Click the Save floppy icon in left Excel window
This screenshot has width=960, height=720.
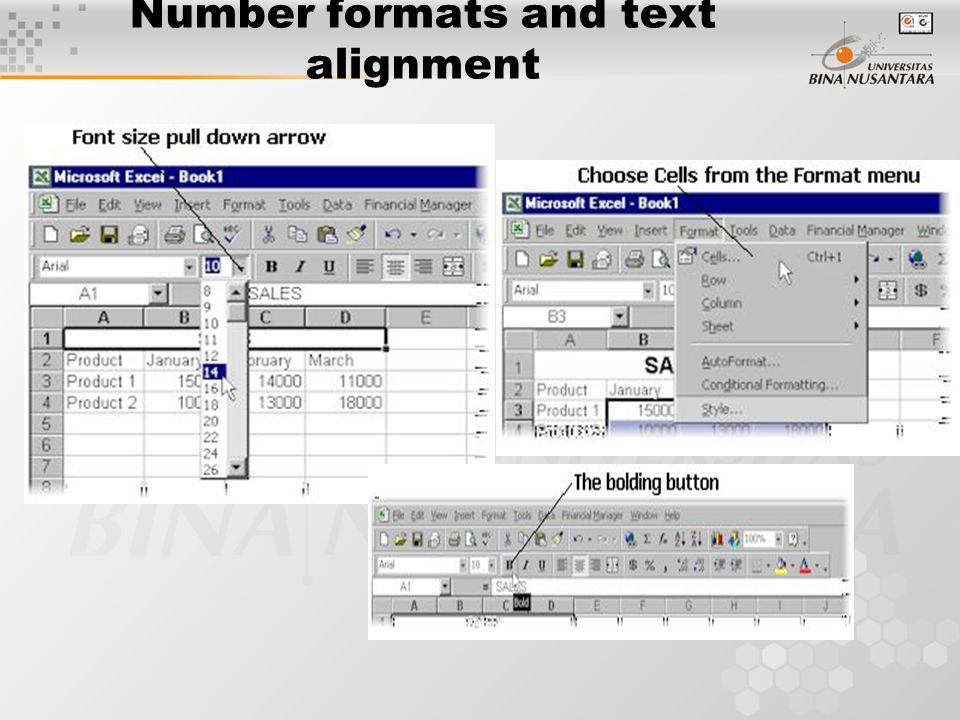(109, 234)
